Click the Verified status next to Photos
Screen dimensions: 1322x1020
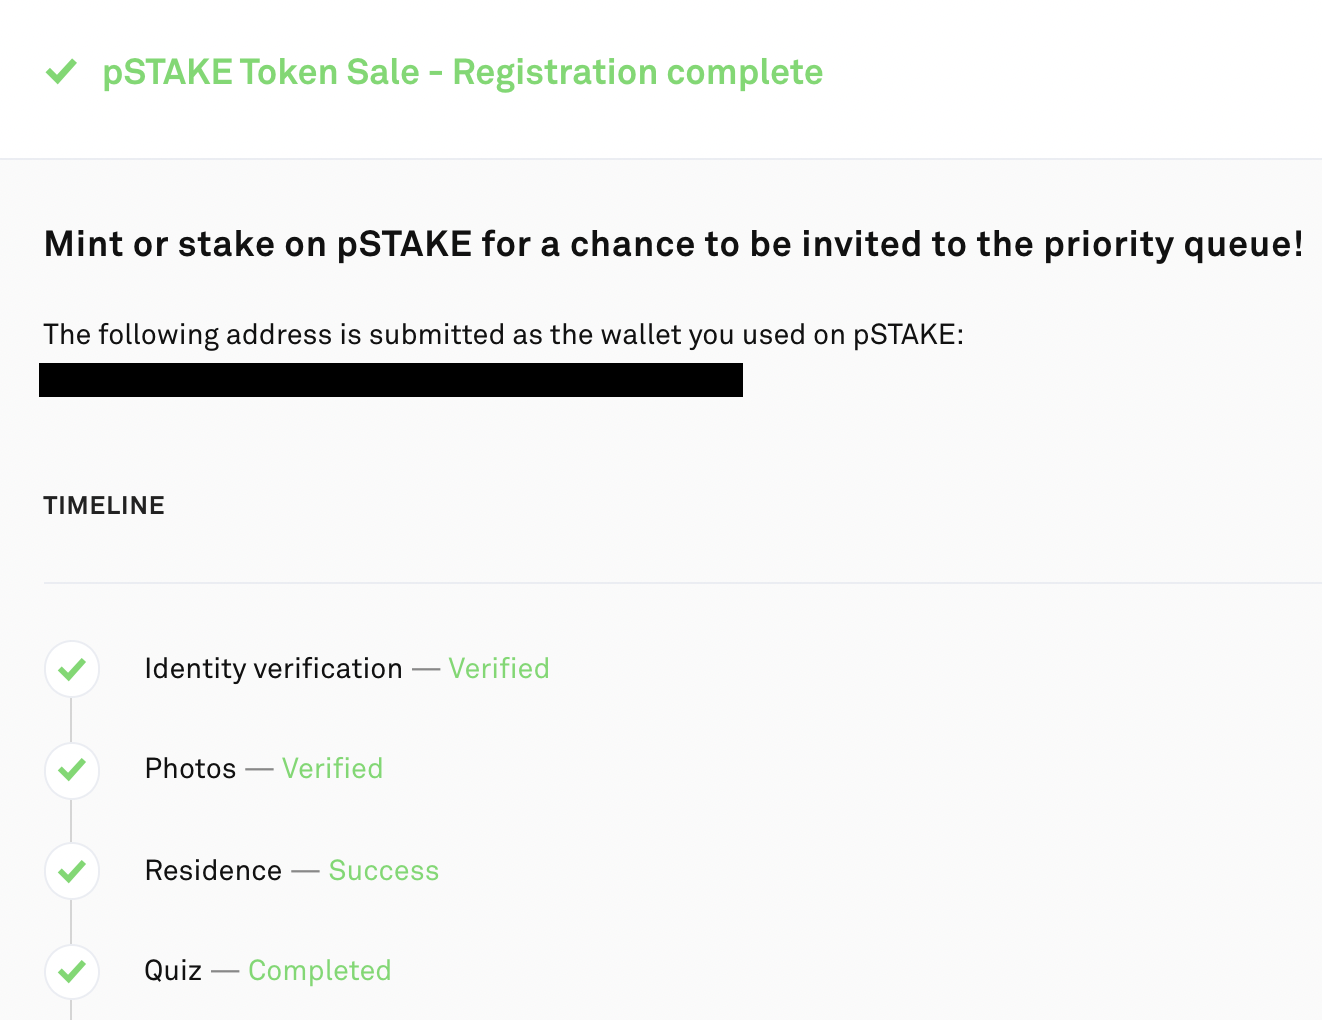(332, 768)
